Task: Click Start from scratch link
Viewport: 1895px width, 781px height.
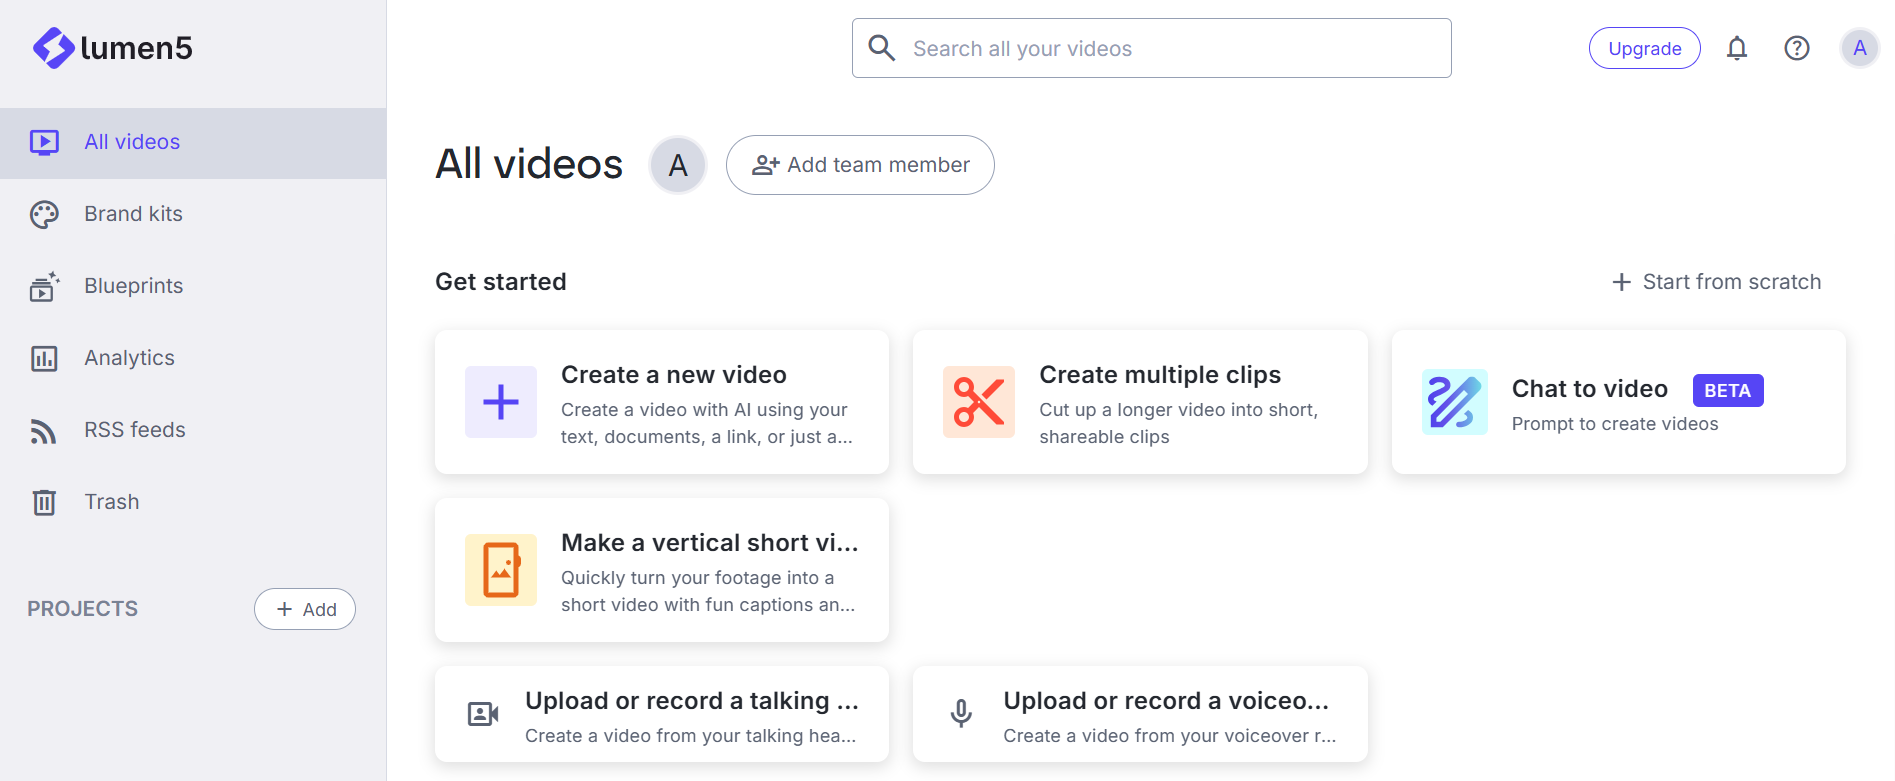Action: tap(1717, 282)
